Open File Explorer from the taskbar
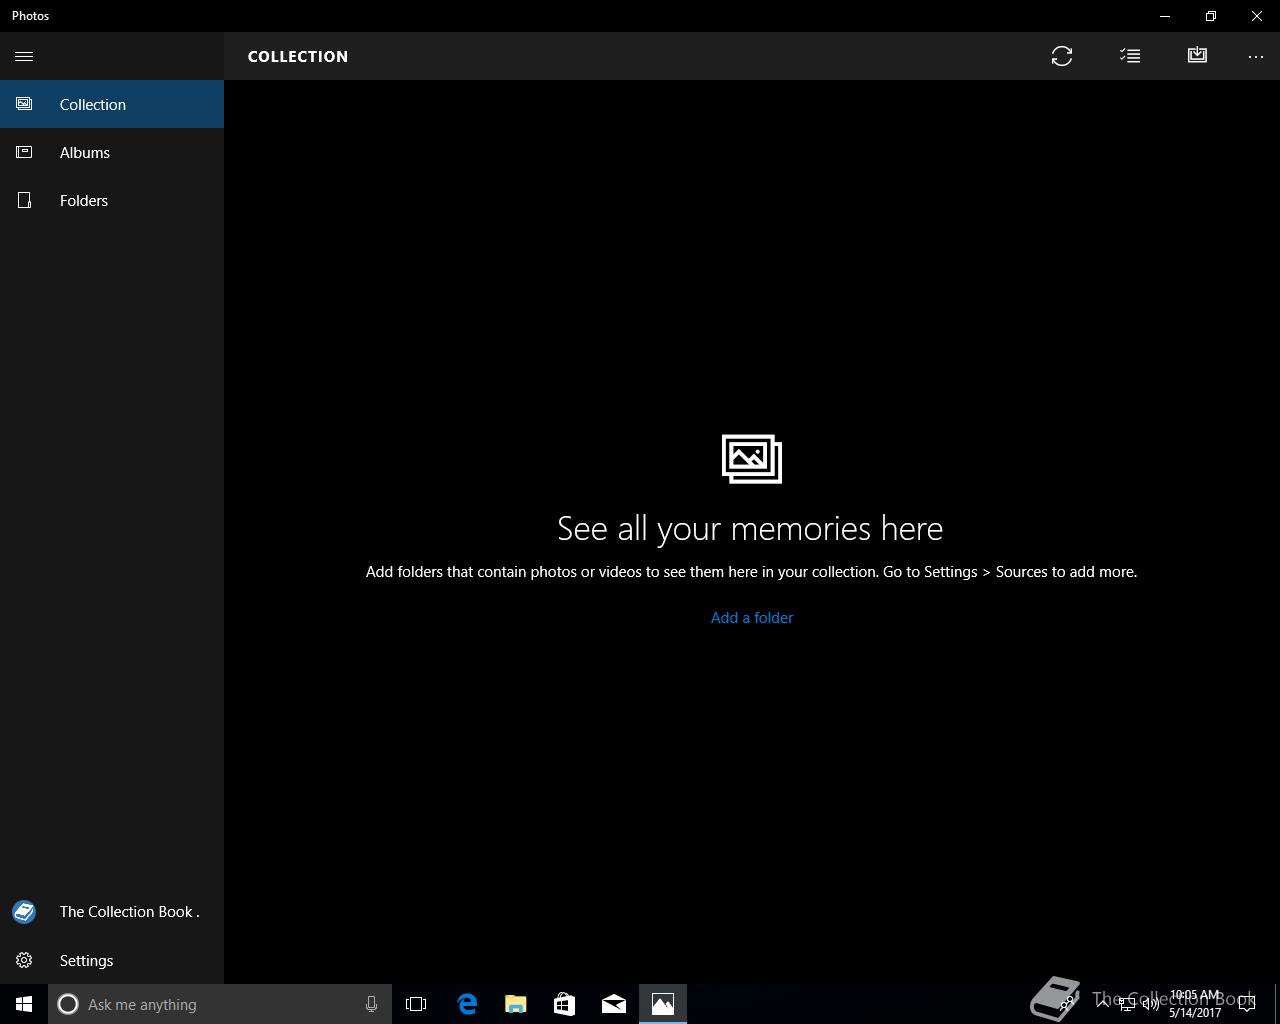Screen dimensions: 1280x1024 516,1004
